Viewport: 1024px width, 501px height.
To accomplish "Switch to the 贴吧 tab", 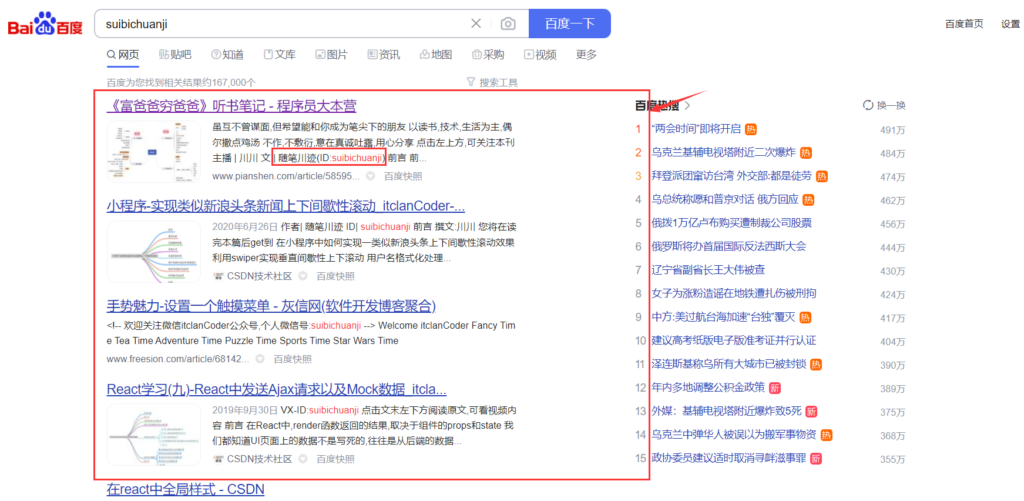I will tap(175, 55).
